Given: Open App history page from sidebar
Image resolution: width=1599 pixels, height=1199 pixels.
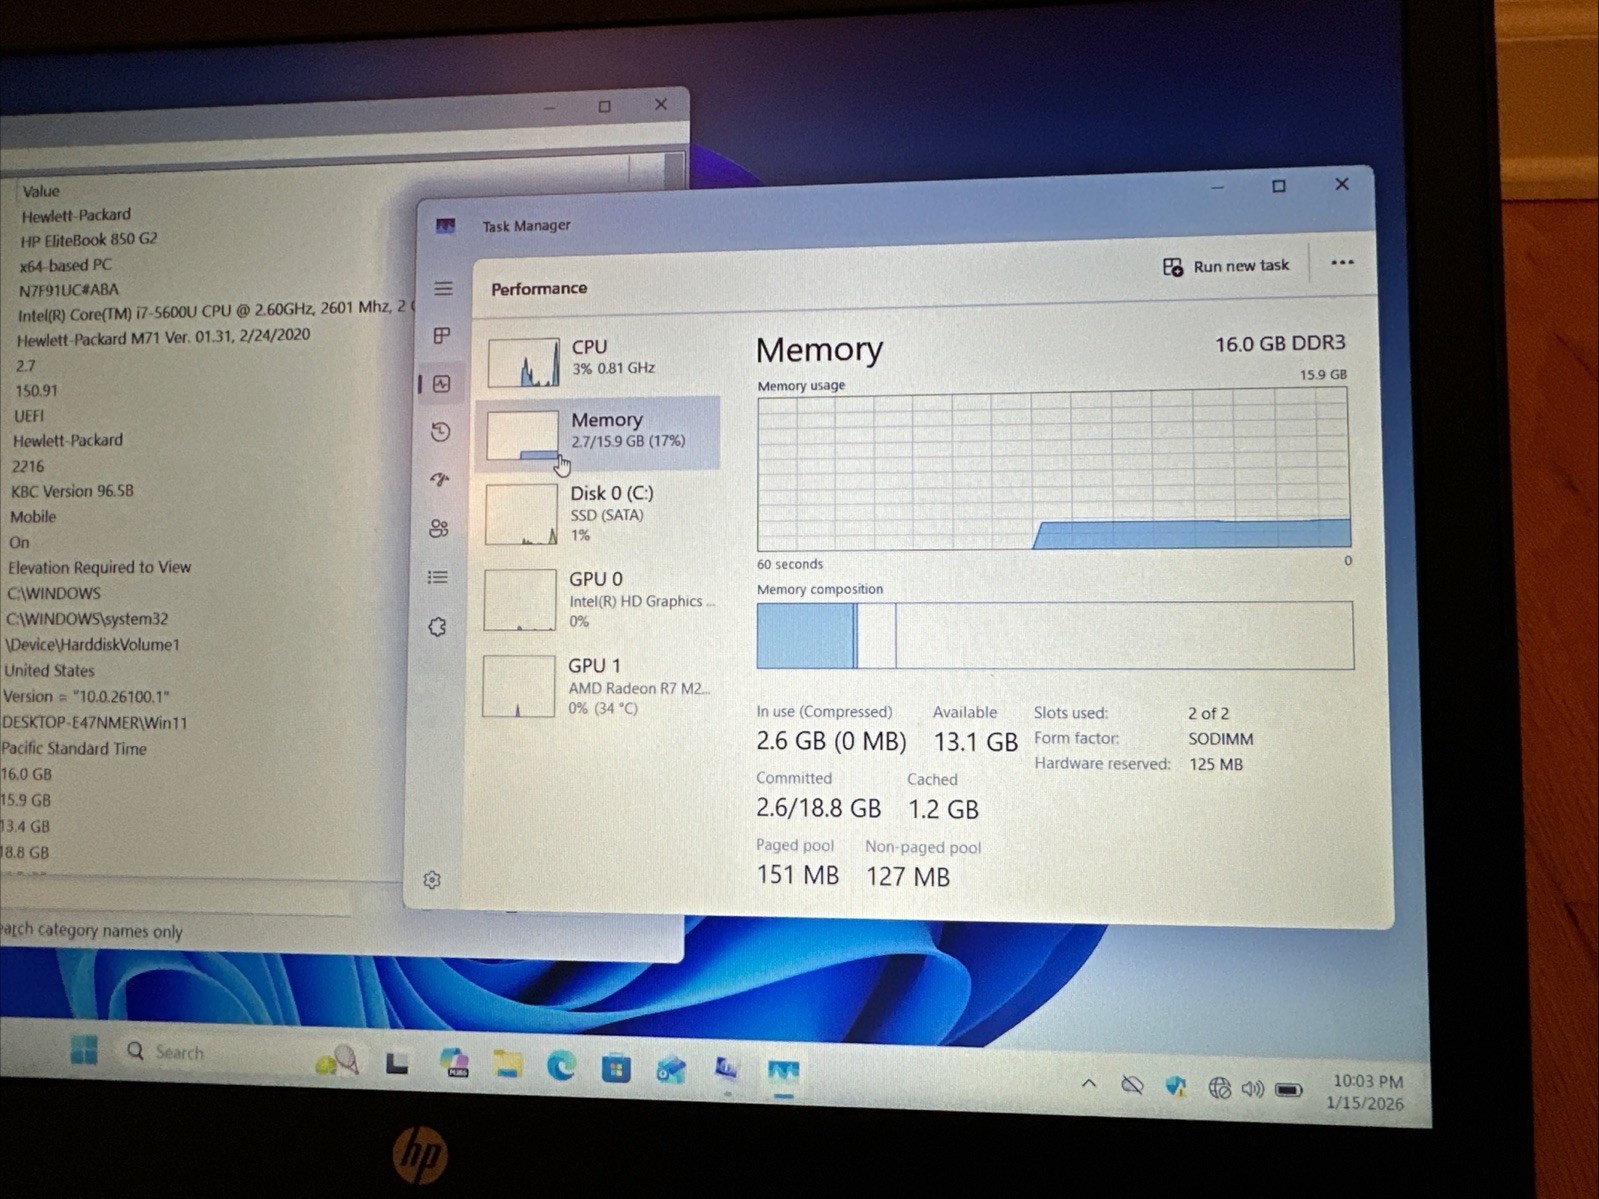Looking at the screenshot, I should [441, 432].
